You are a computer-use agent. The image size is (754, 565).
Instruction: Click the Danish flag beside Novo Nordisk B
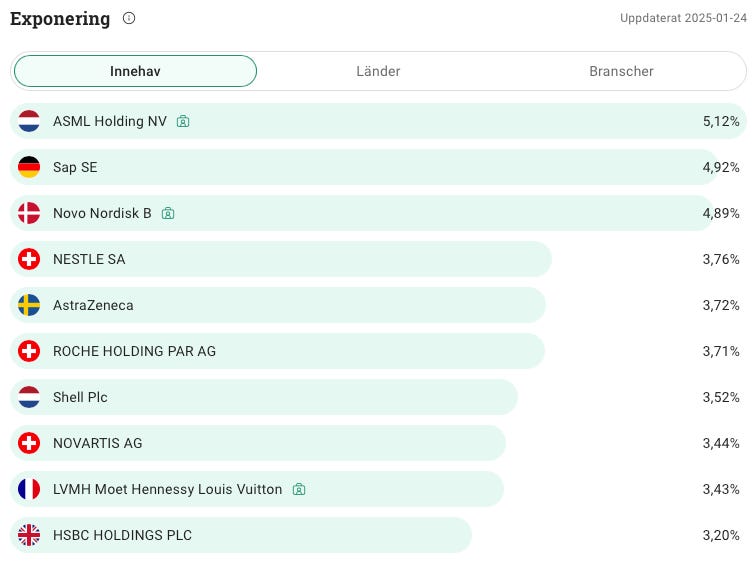29,213
